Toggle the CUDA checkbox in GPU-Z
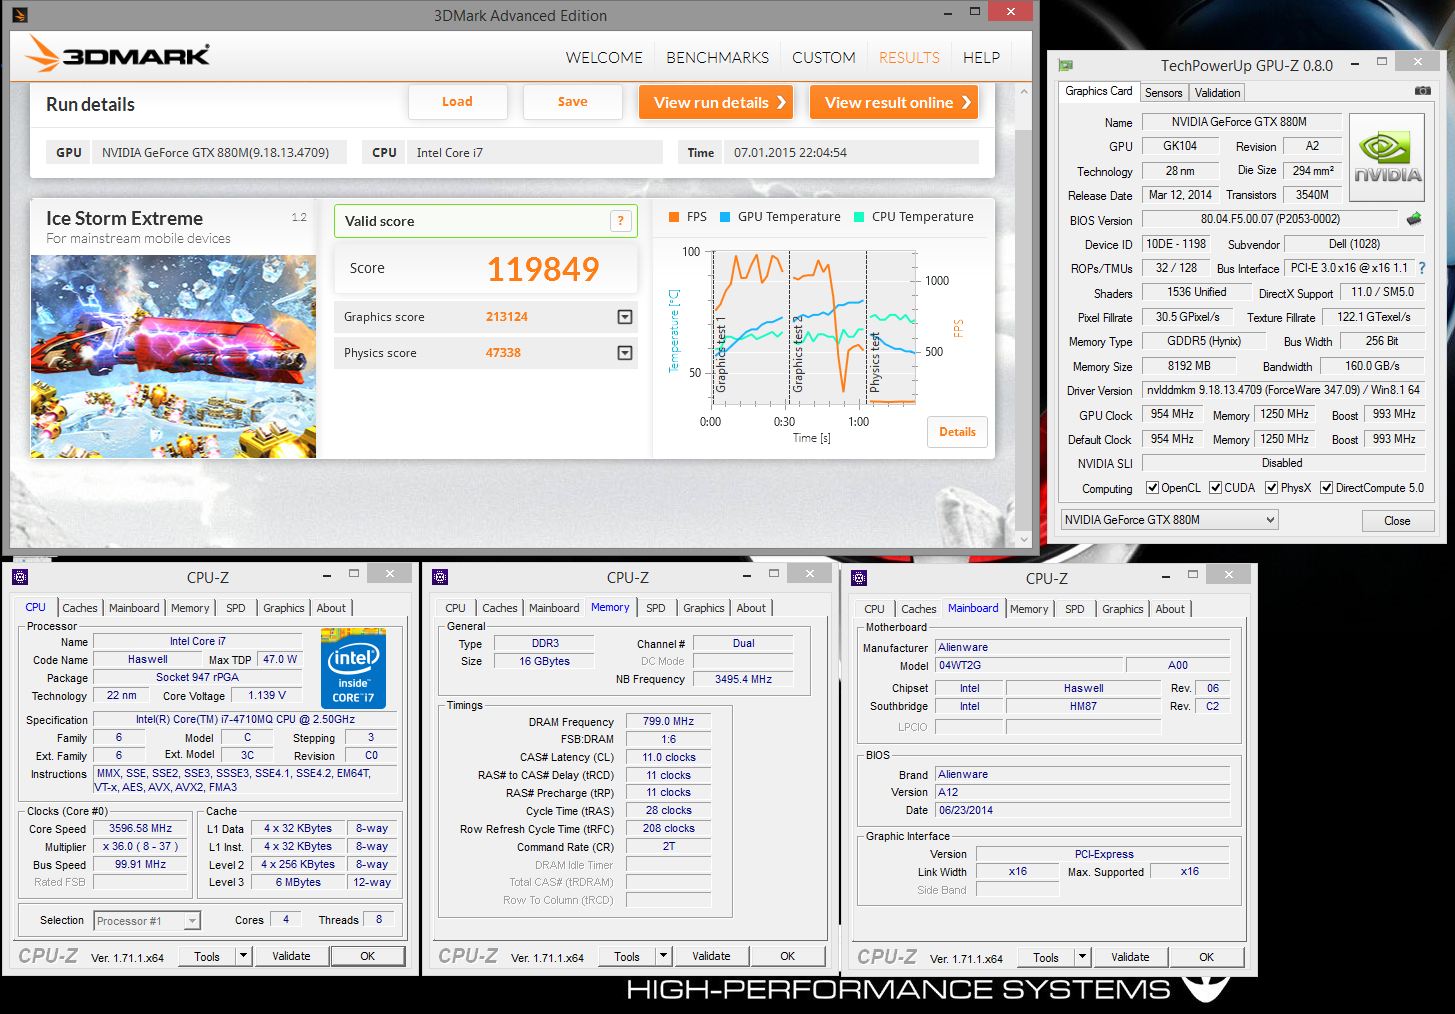This screenshot has width=1455, height=1014. pyautogui.click(x=1215, y=488)
